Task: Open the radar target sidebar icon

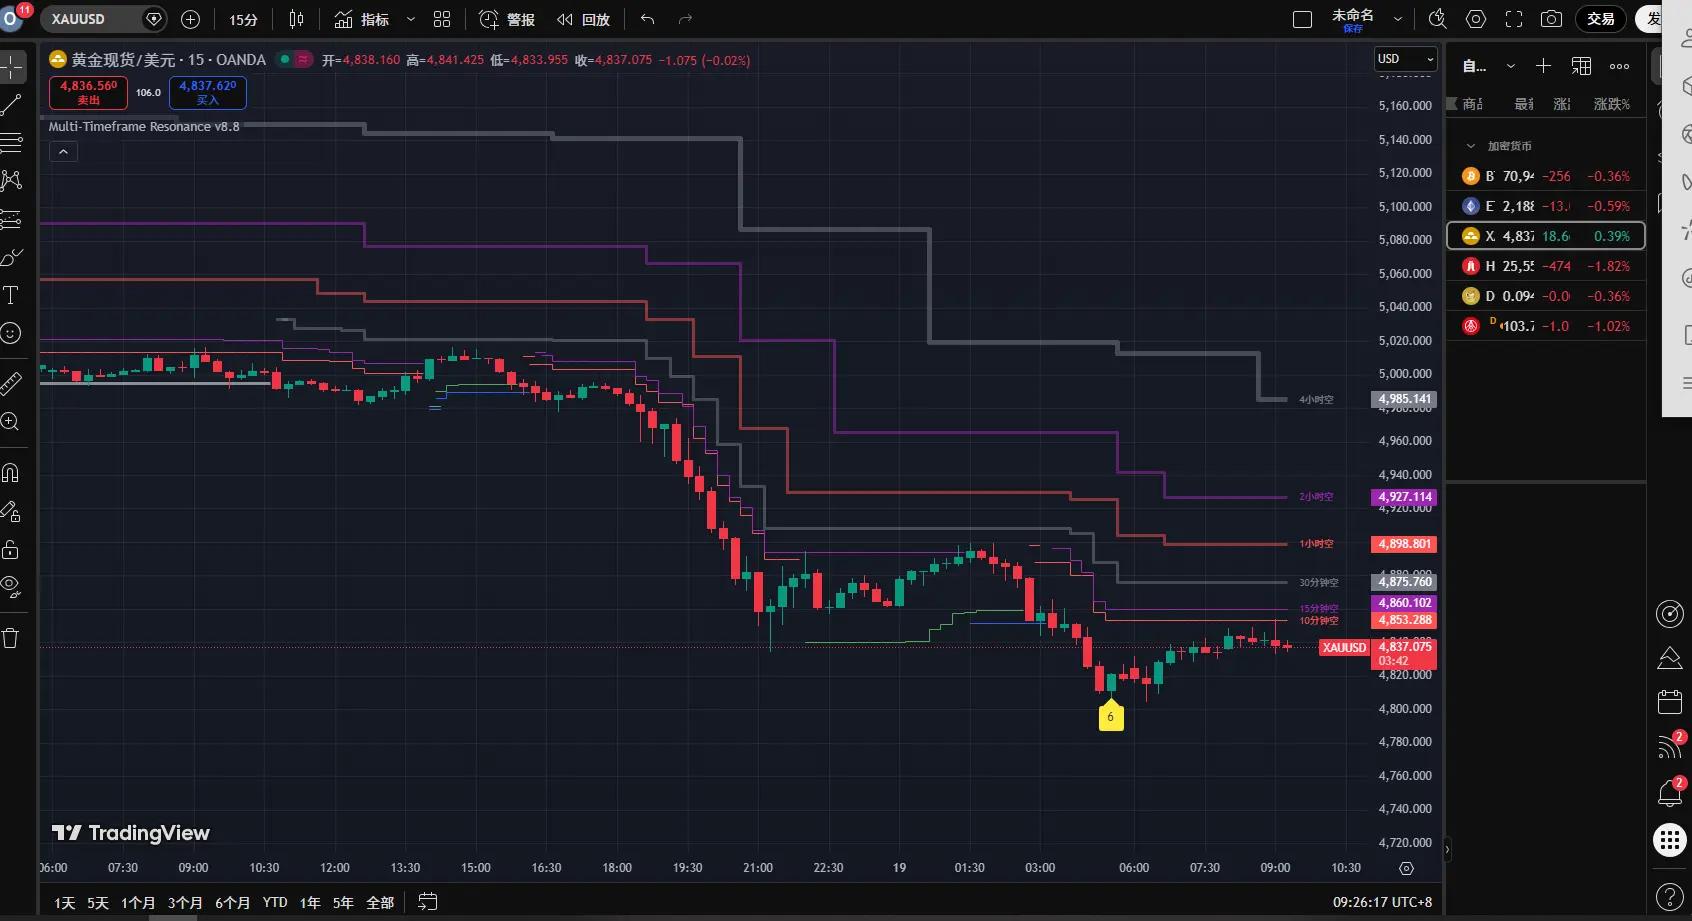Action: (1670, 614)
